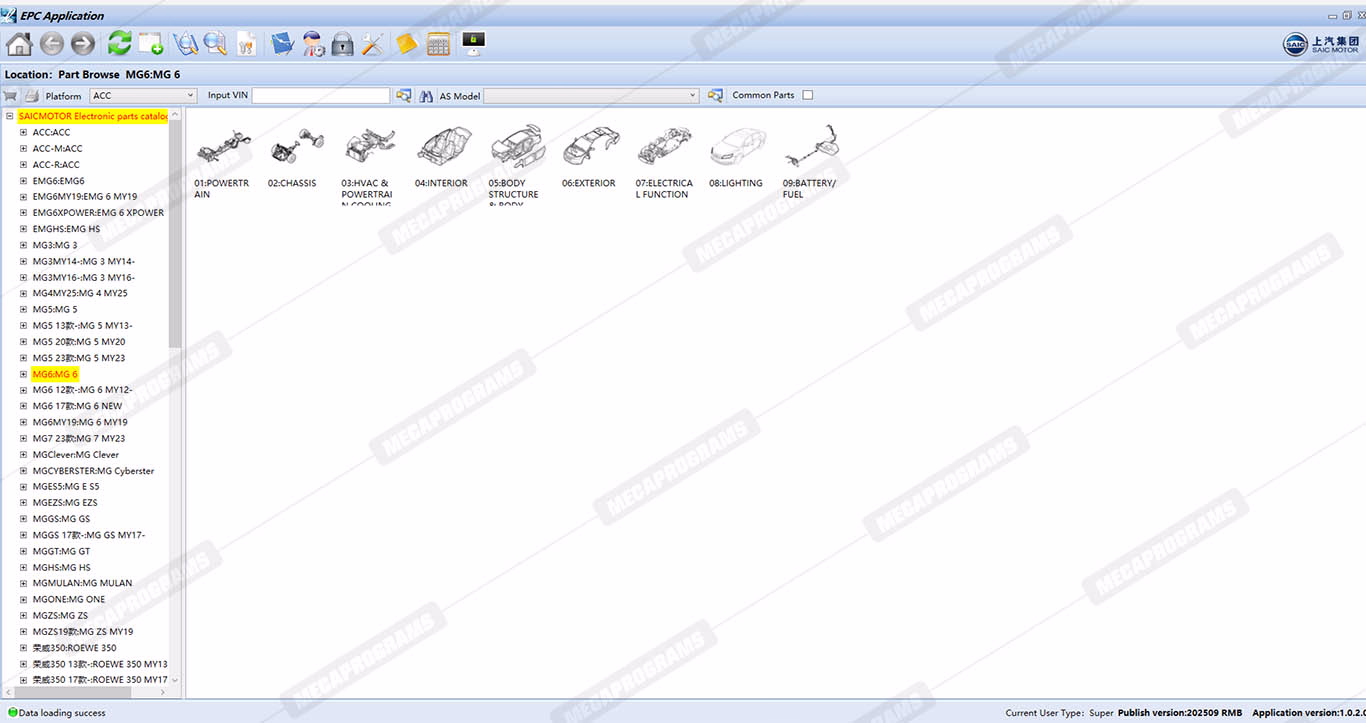The width and height of the screenshot is (1366, 723).
Task: Open the AS Model dropdown
Action: (x=591, y=96)
